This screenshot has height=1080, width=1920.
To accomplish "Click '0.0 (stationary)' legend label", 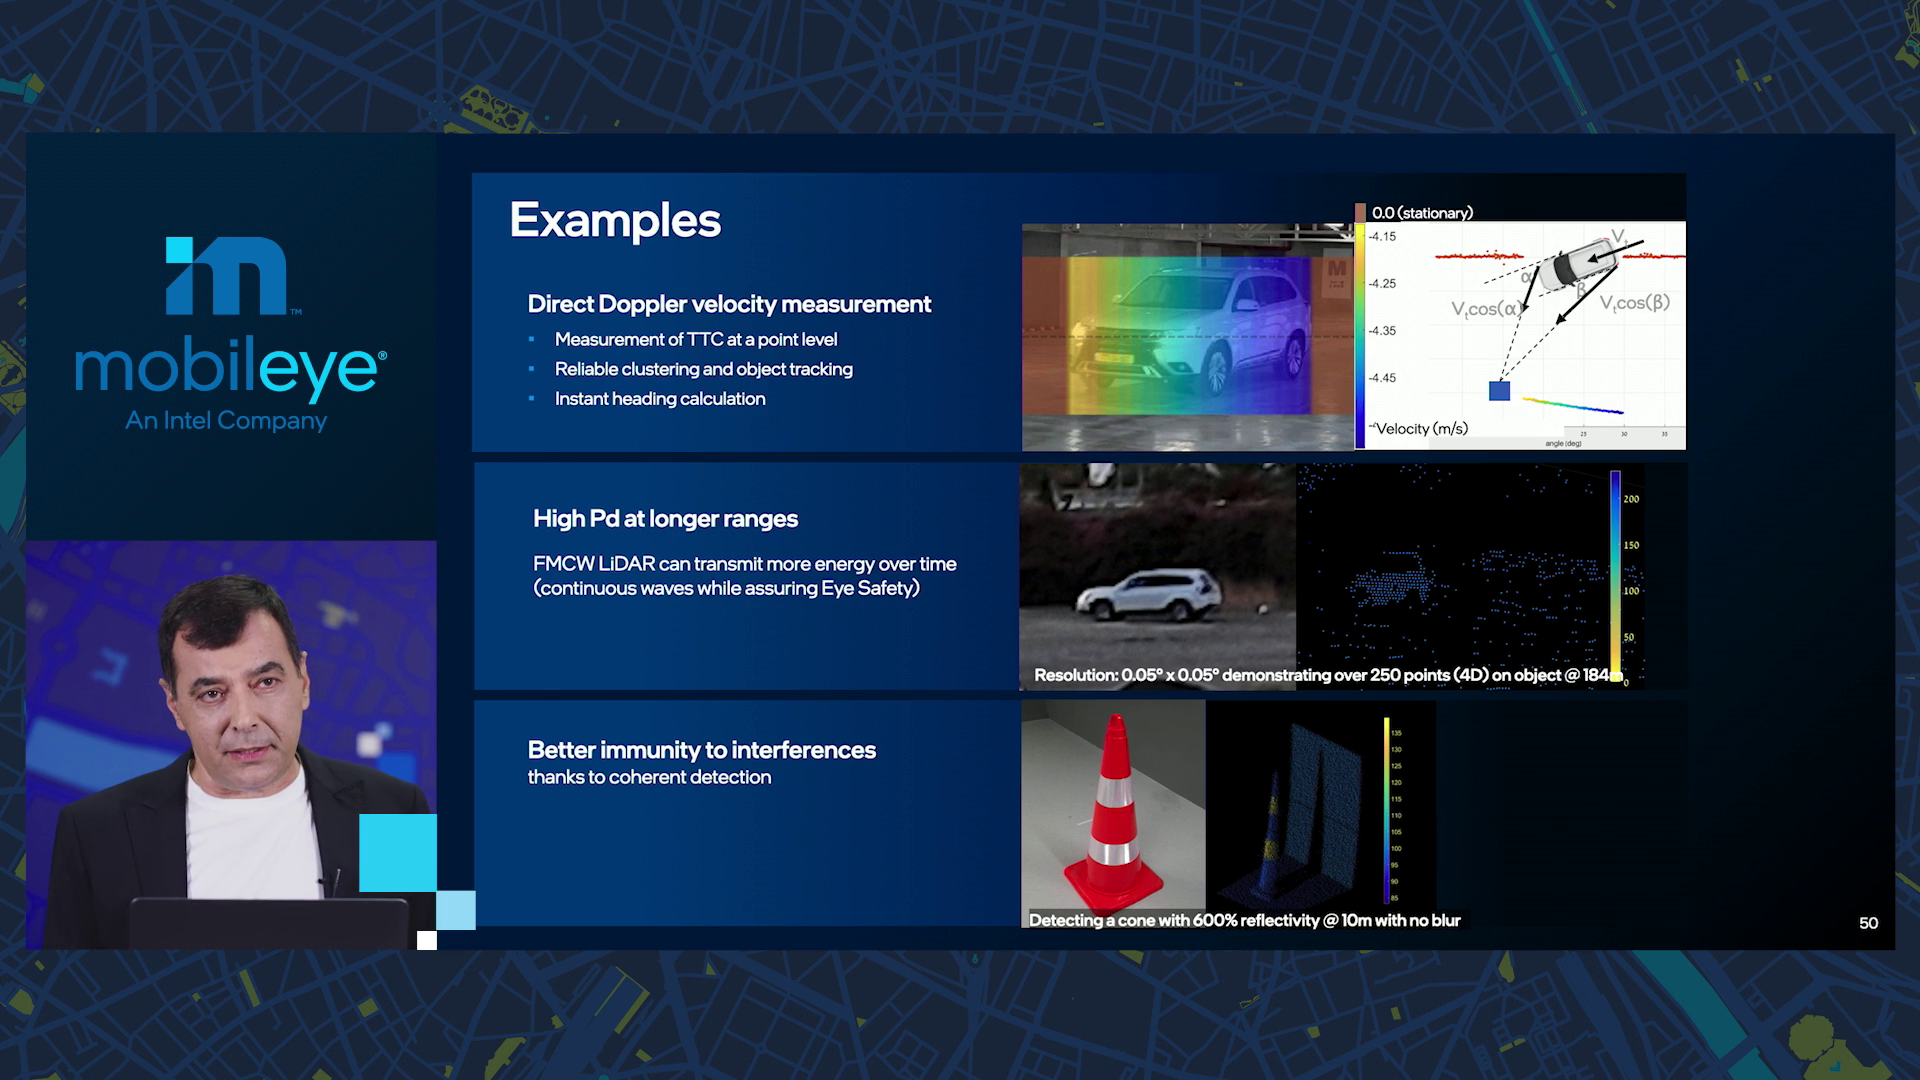I will click(1422, 213).
